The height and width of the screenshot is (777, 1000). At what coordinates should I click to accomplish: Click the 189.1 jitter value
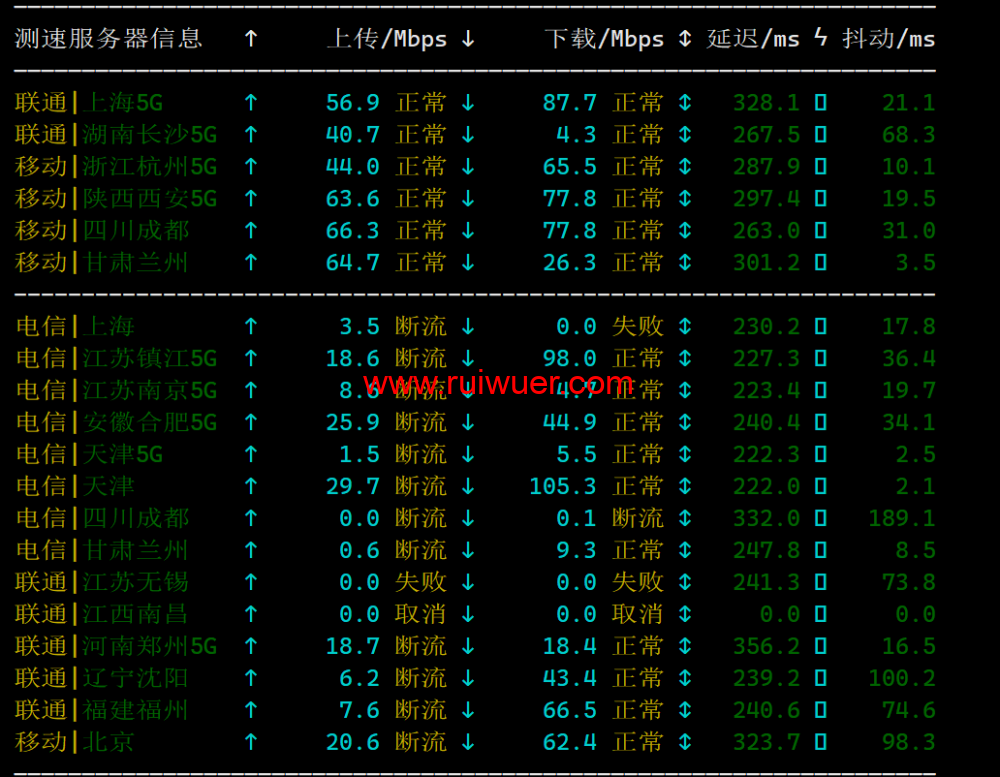pyautogui.click(x=901, y=519)
